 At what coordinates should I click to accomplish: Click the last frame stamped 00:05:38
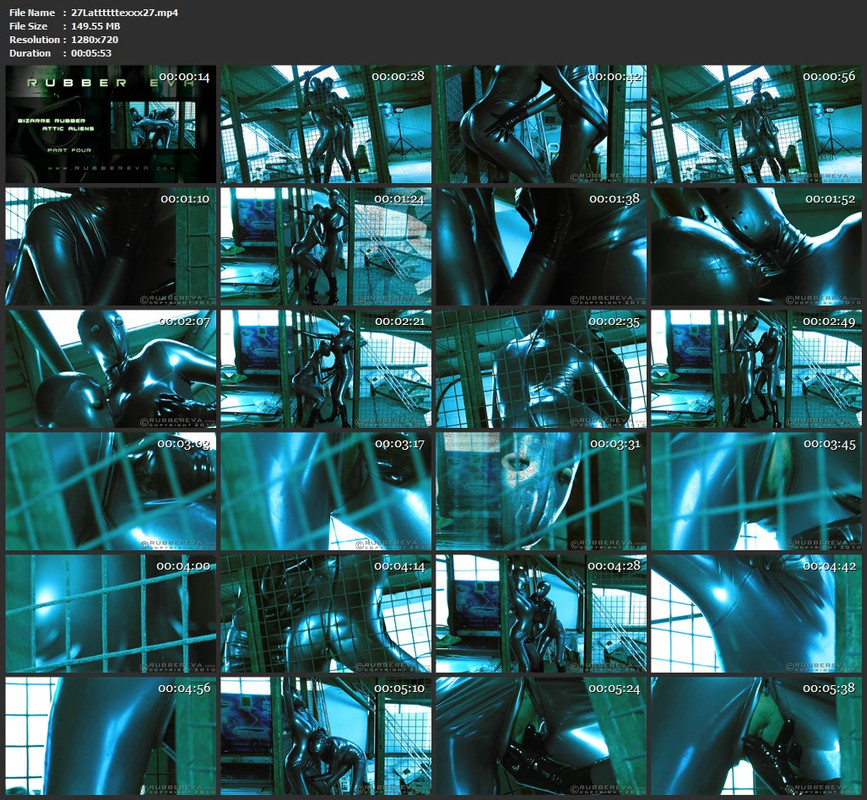pos(756,736)
